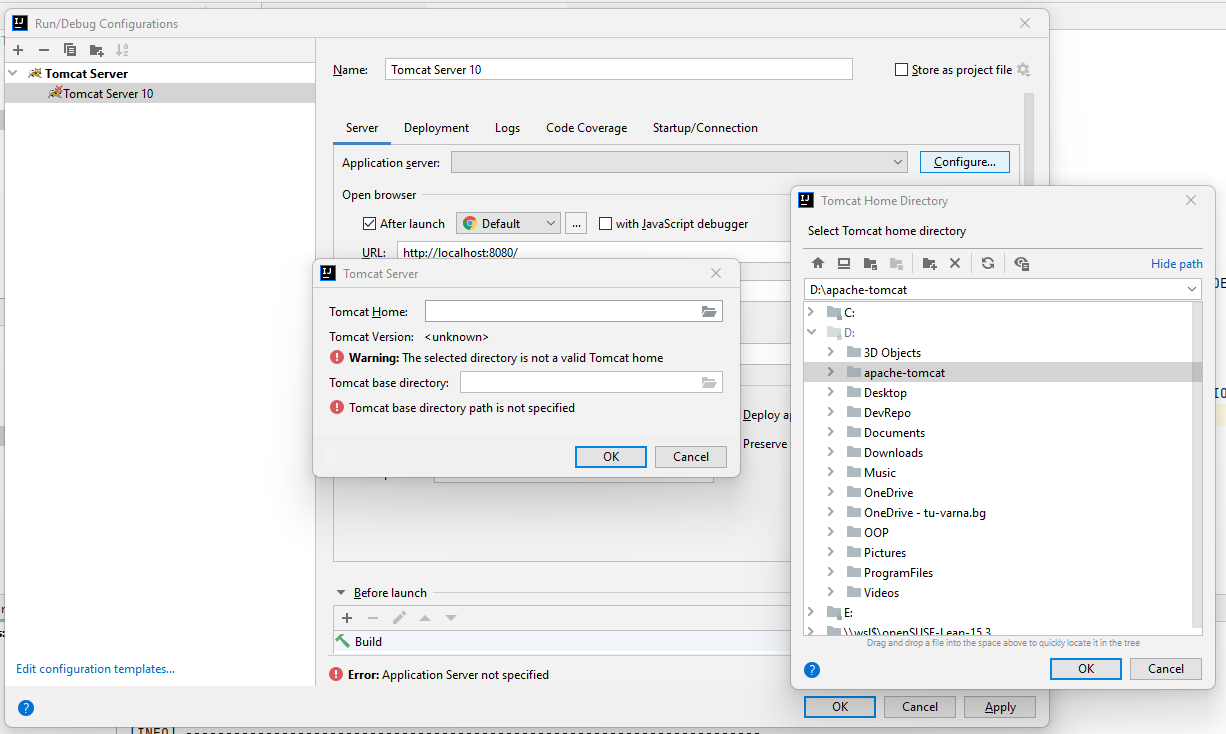This screenshot has height=734, width=1226.
Task: Copy the selected run configuration
Action: click(70, 50)
